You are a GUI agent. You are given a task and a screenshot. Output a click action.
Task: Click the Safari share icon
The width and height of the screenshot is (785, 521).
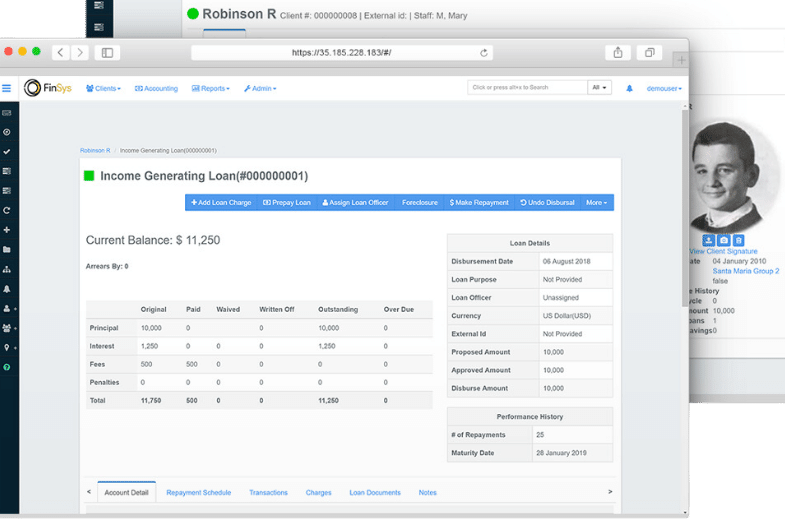pos(618,53)
